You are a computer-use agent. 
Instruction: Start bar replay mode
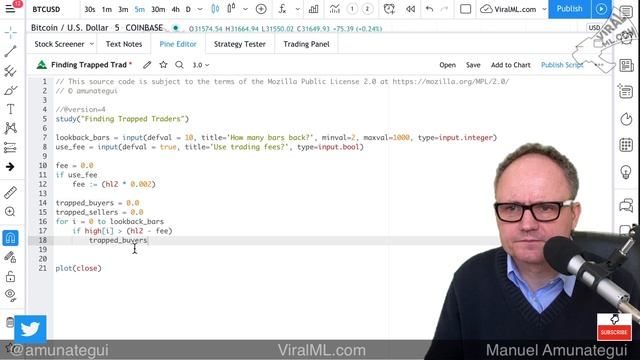click(410, 9)
